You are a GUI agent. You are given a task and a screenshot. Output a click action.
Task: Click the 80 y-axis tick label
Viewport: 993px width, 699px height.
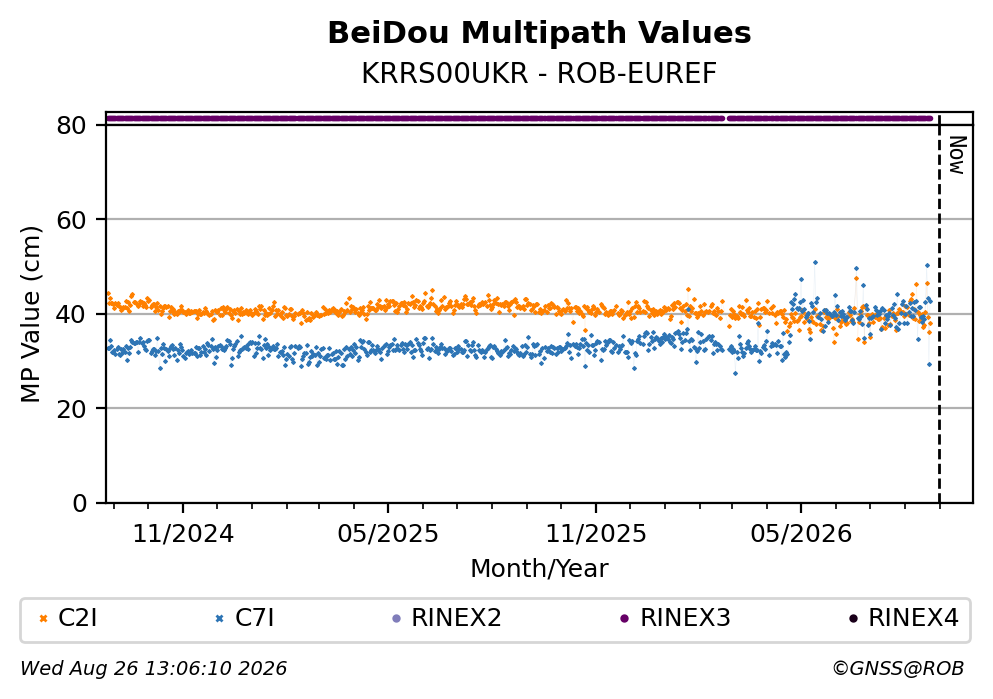[71, 125]
